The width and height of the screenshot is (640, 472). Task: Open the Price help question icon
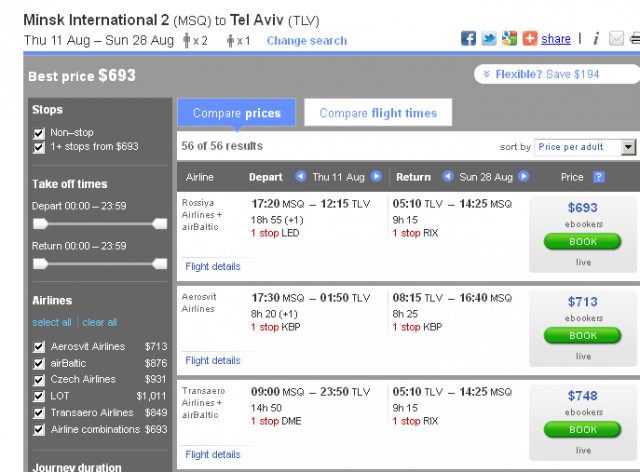(x=598, y=177)
